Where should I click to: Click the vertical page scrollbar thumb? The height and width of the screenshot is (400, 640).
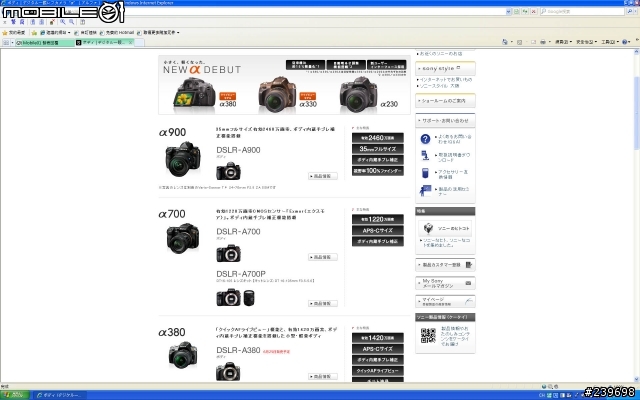[x=637, y=112]
